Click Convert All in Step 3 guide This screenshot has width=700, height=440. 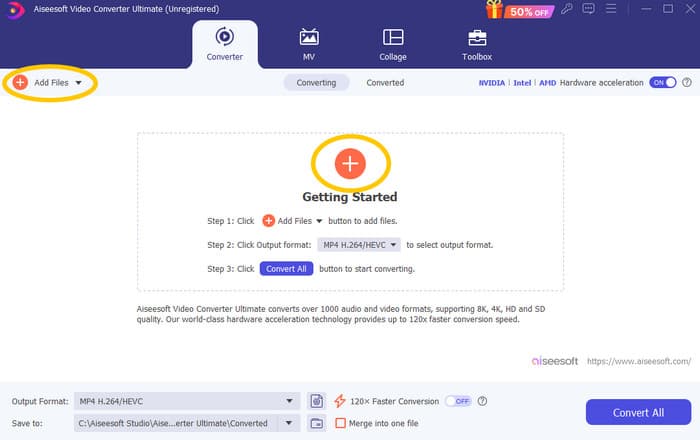(x=286, y=269)
